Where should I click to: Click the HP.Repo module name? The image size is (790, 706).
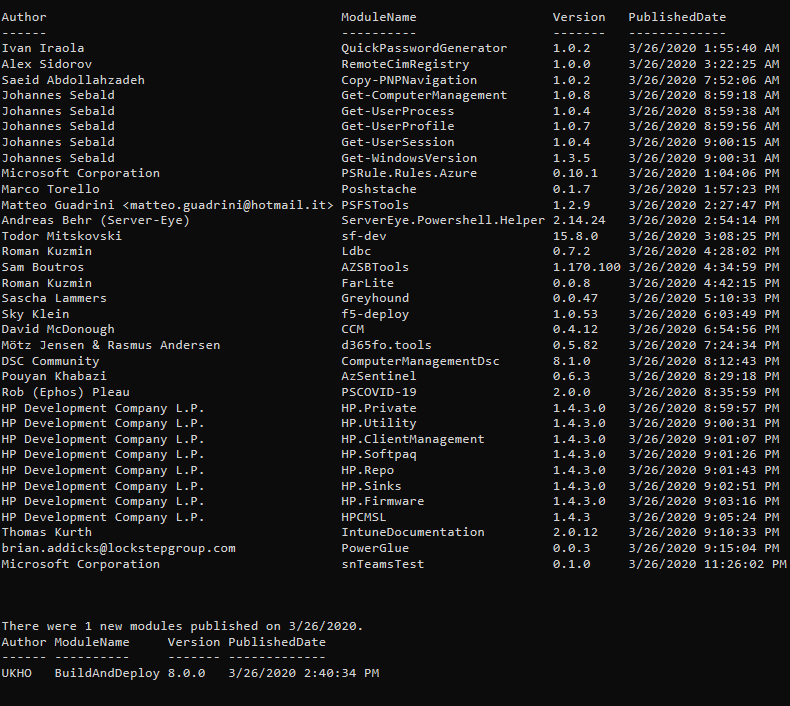[367, 471]
